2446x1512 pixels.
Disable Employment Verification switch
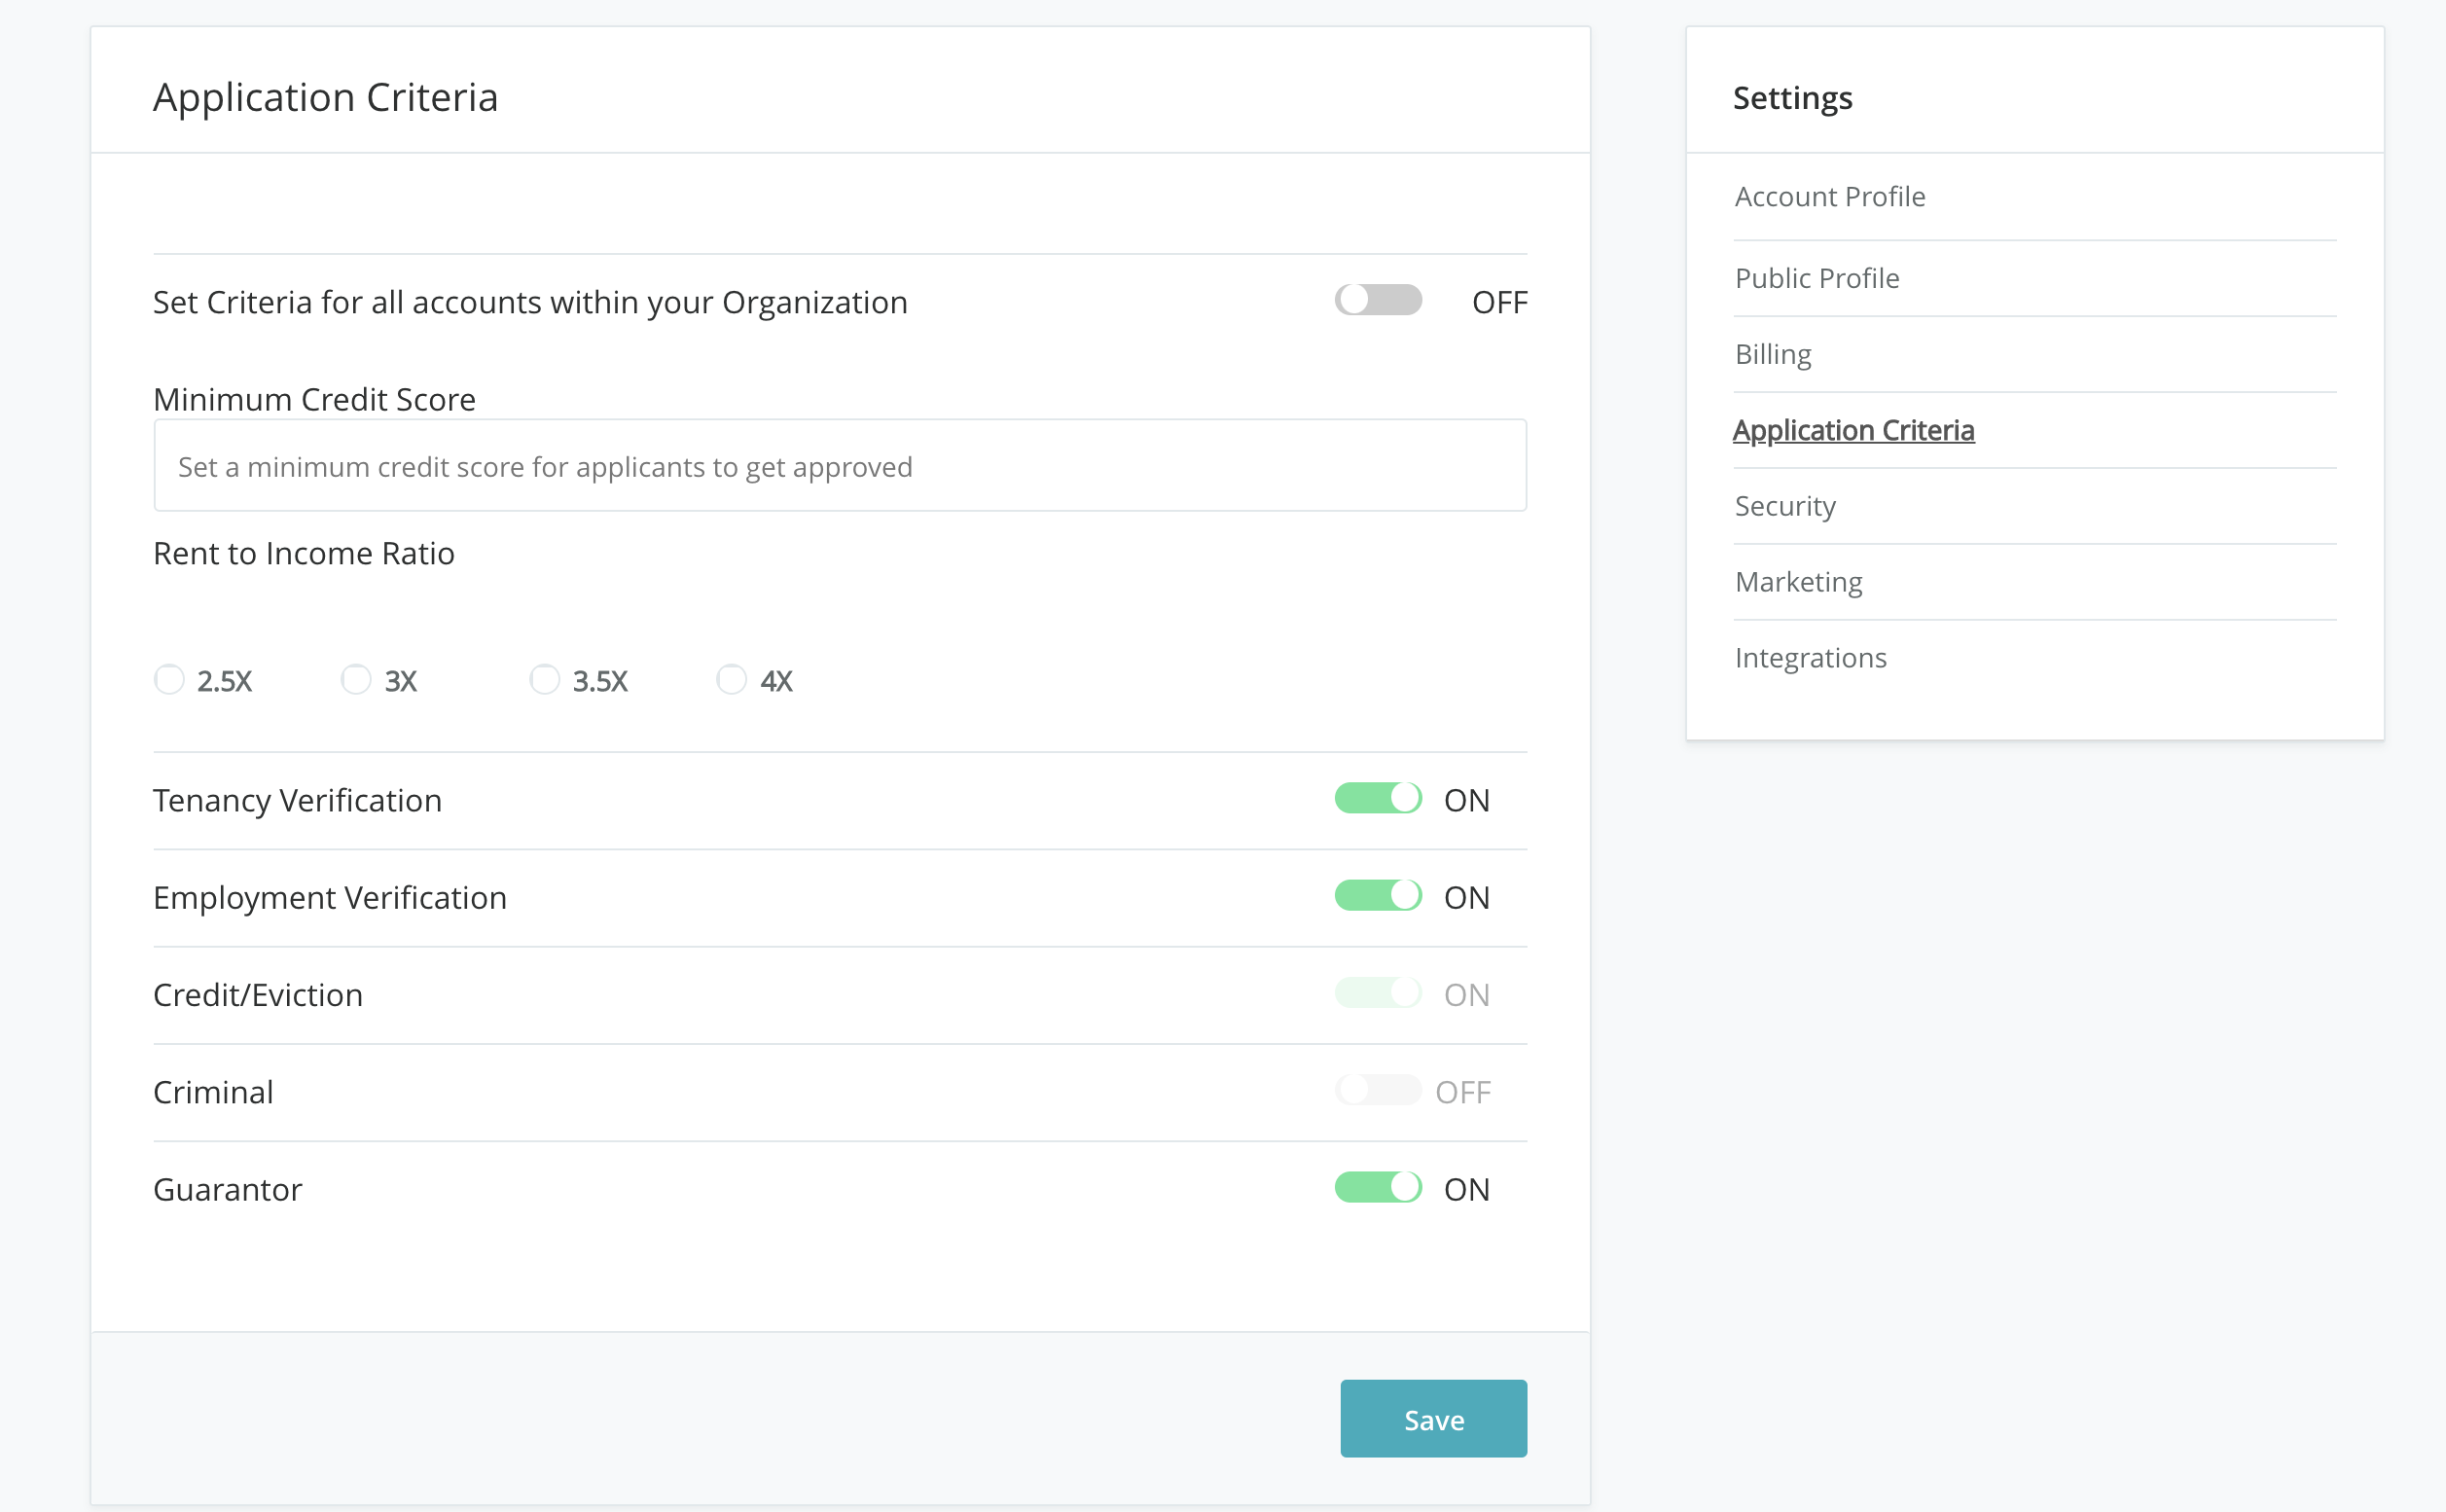click(x=1377, y=895)
